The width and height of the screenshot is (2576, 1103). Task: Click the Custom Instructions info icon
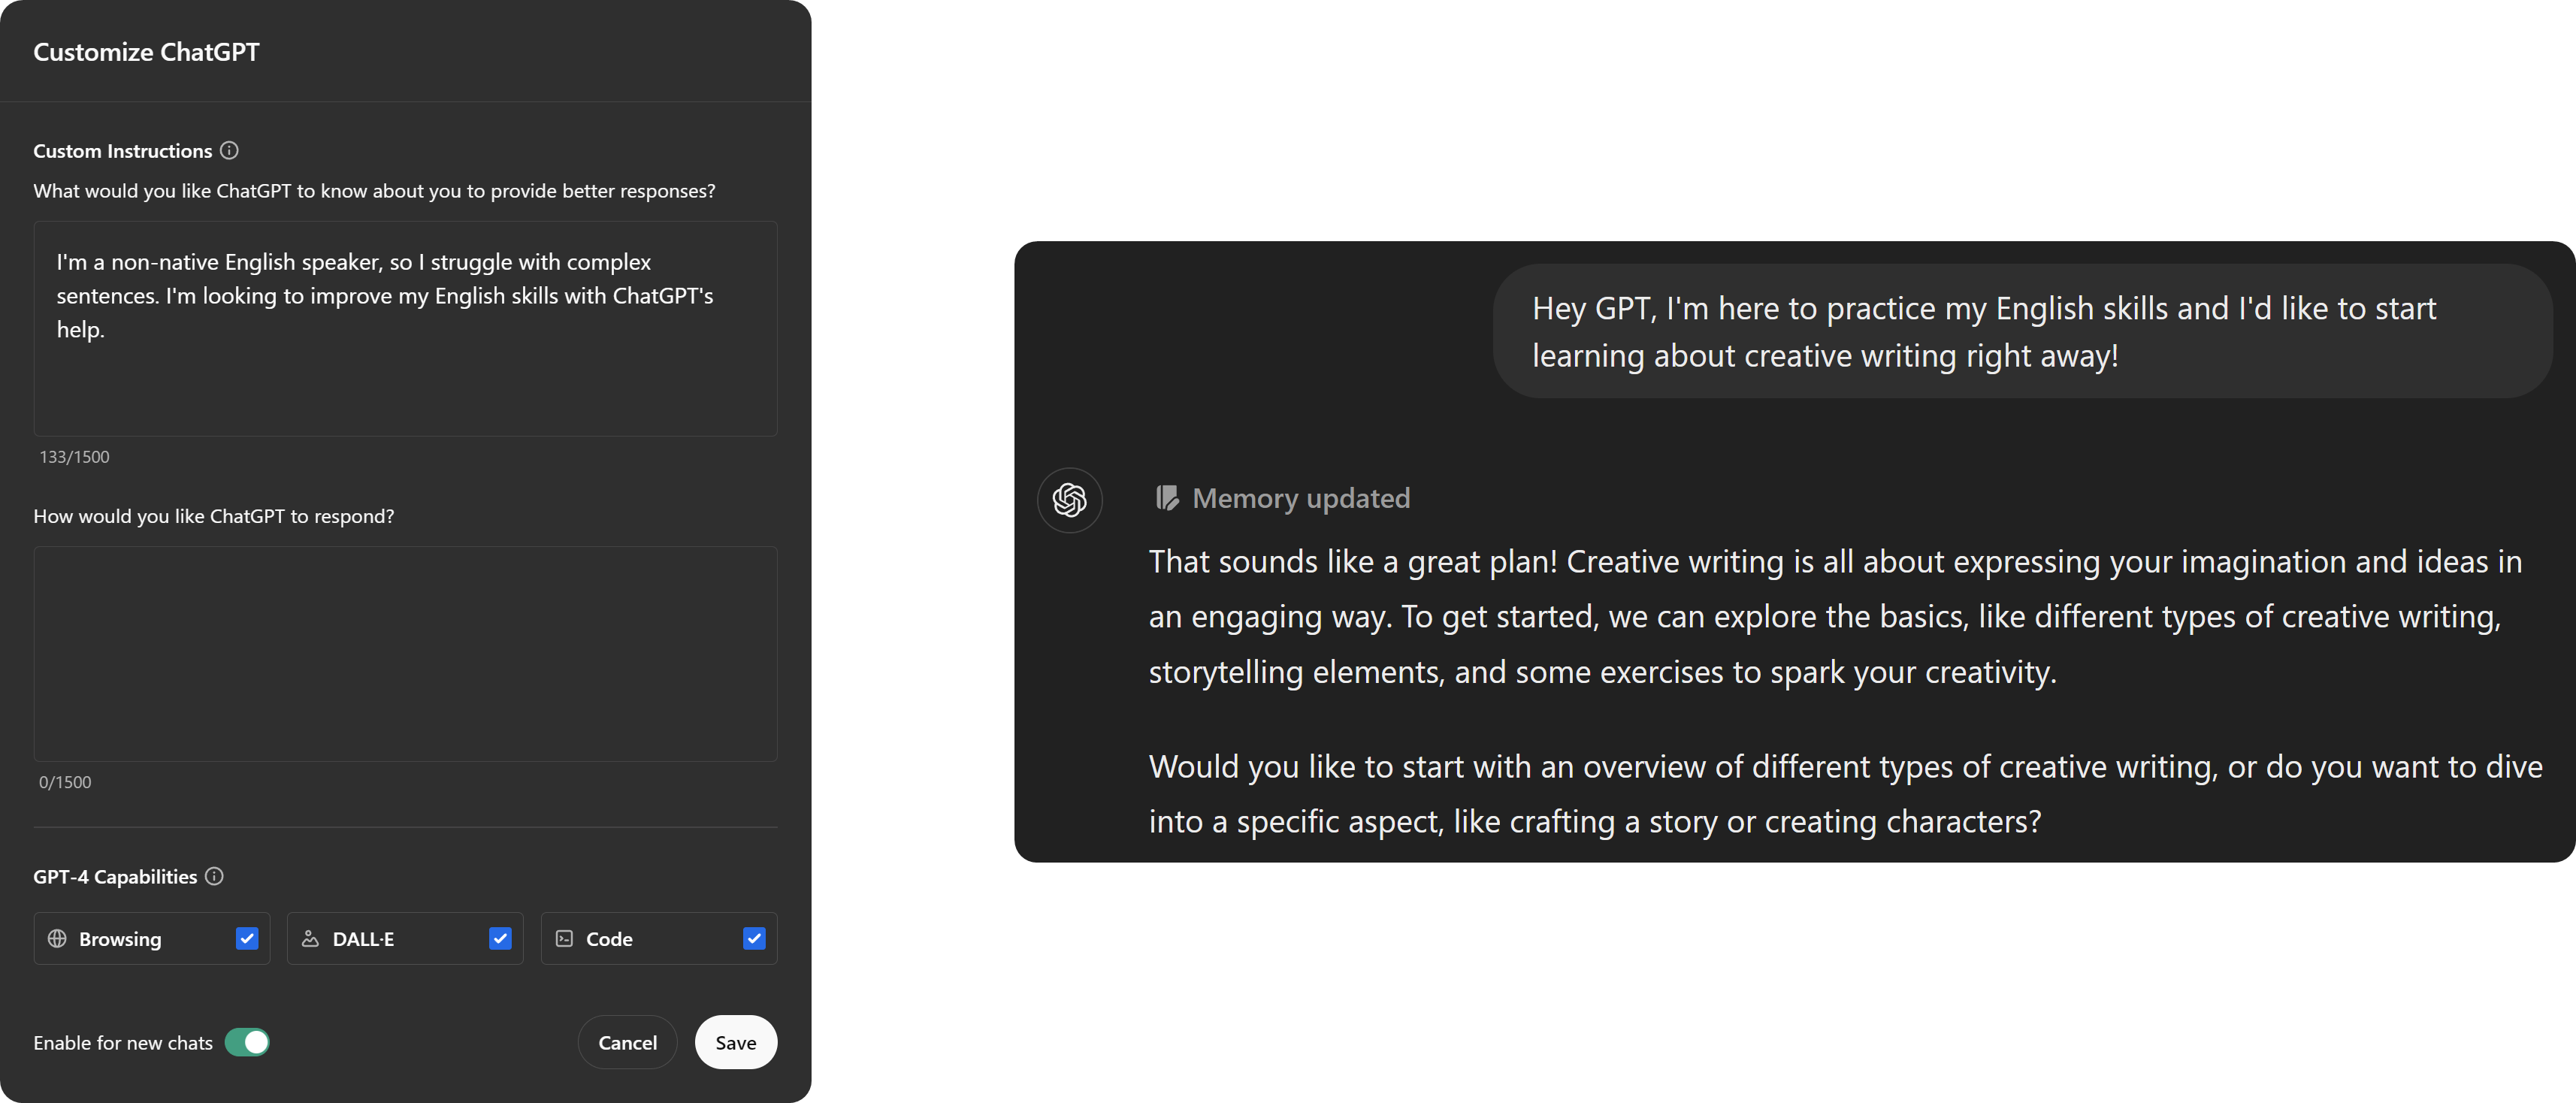coord(229,150)
